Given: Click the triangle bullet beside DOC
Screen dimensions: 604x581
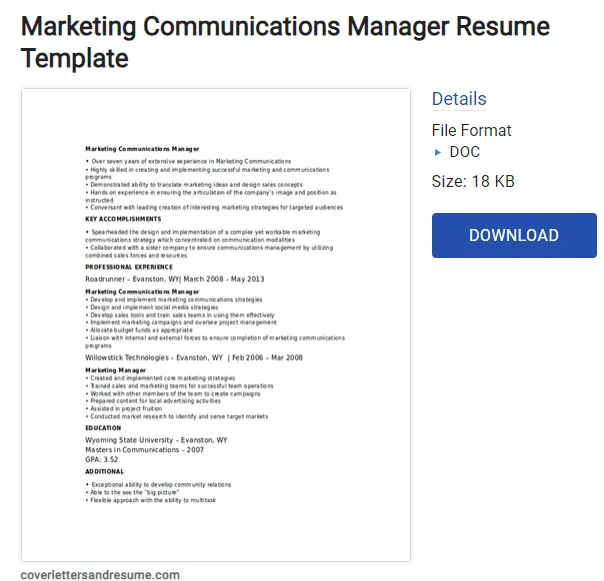Looking at the screenshot, I should (437, 152).
